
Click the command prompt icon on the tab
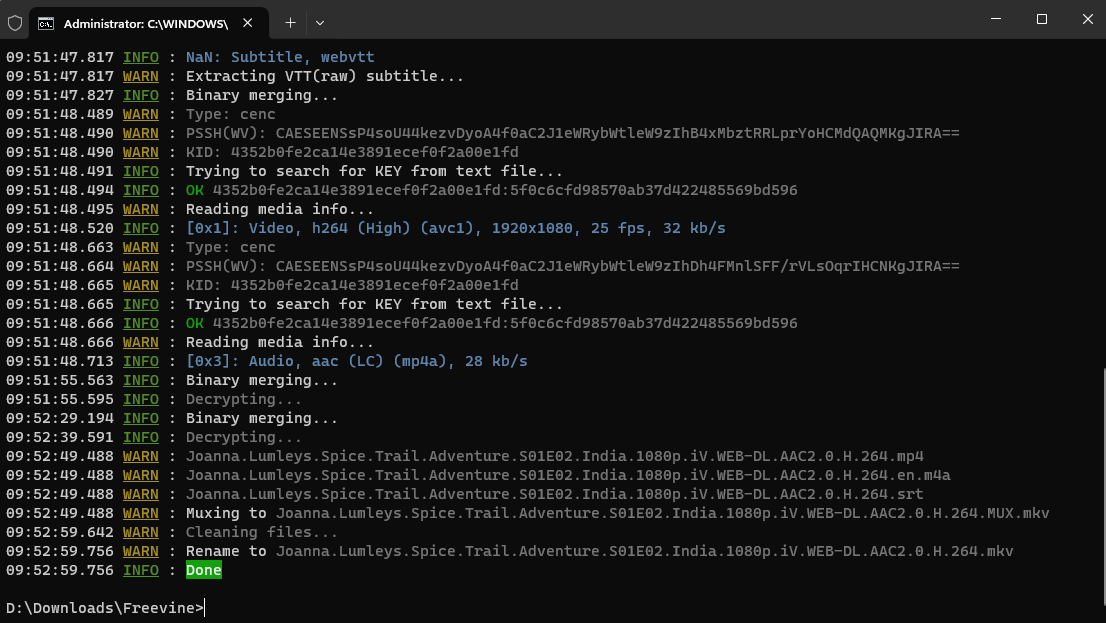click(46, 22)
